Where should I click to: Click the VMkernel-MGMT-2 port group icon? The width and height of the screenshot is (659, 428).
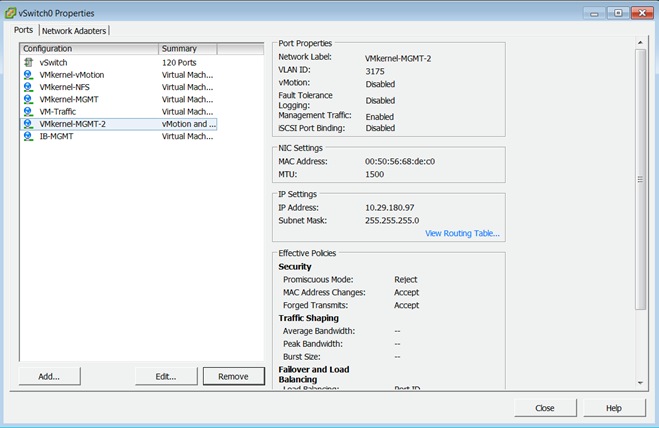pos(28,124)
